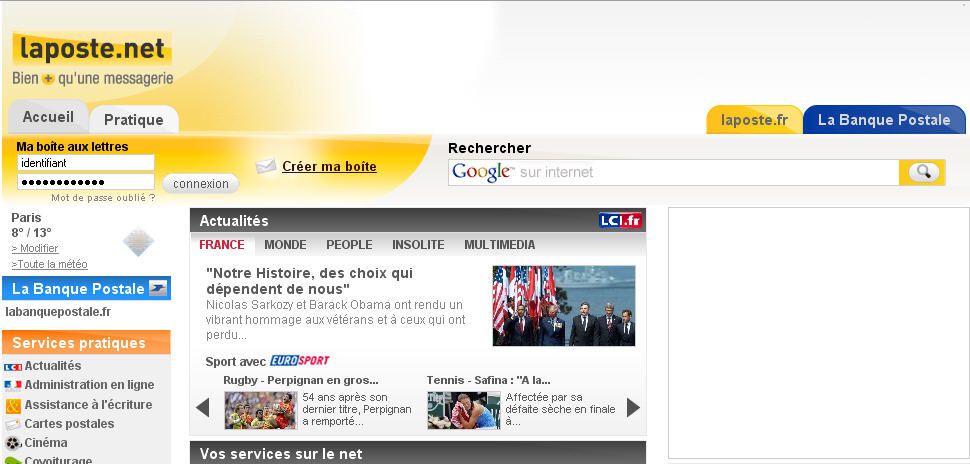Open the Notre Histoire headline article
The width and height of the screenshot is (970, 464).
pos(309,281)
